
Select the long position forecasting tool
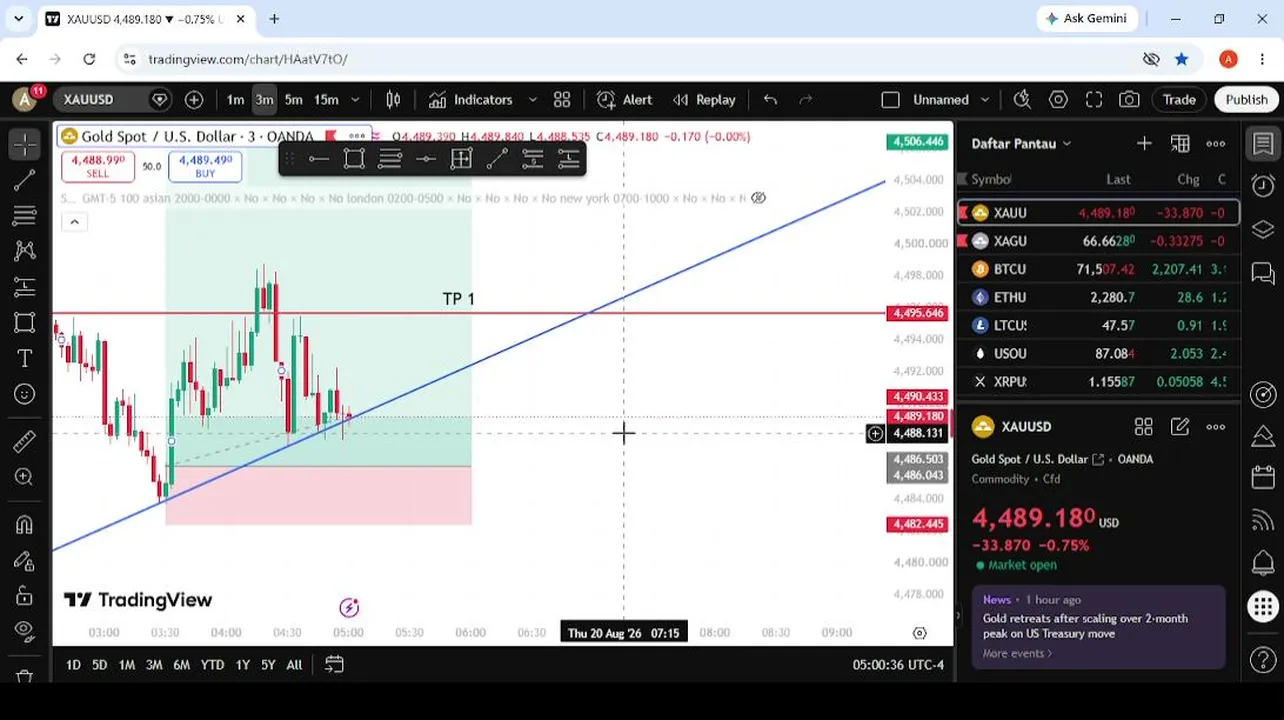pyautogui.click(x=25, y=287)
